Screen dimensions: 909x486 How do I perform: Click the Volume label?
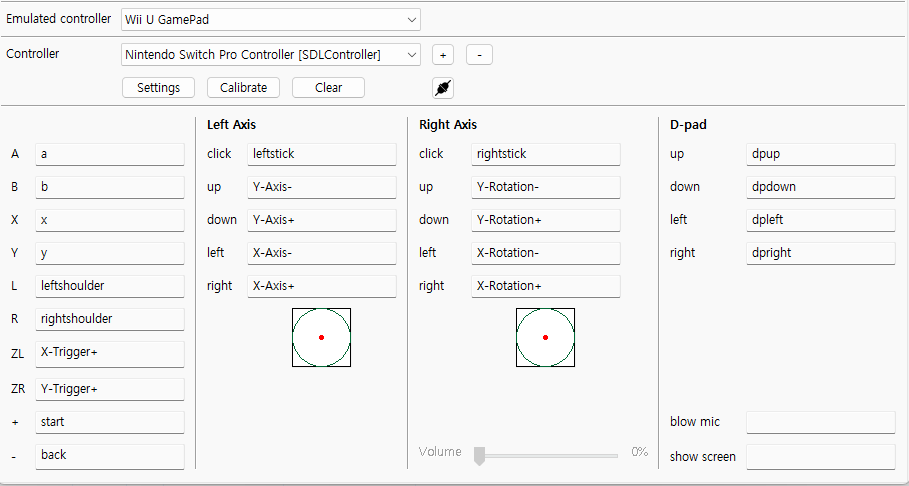440,452
